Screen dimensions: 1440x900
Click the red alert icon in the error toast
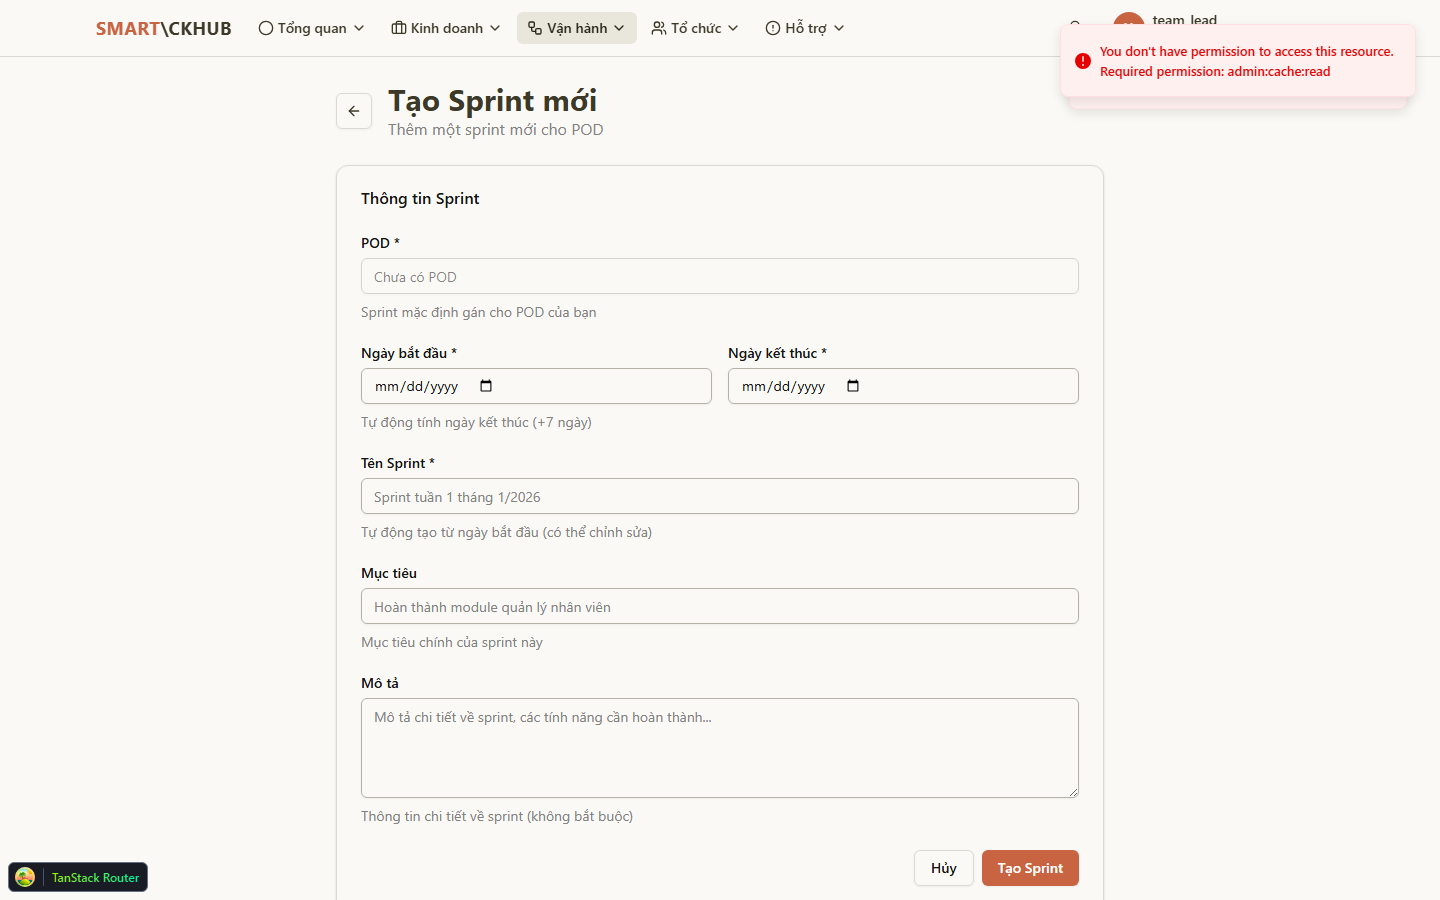click(1082, 61)
